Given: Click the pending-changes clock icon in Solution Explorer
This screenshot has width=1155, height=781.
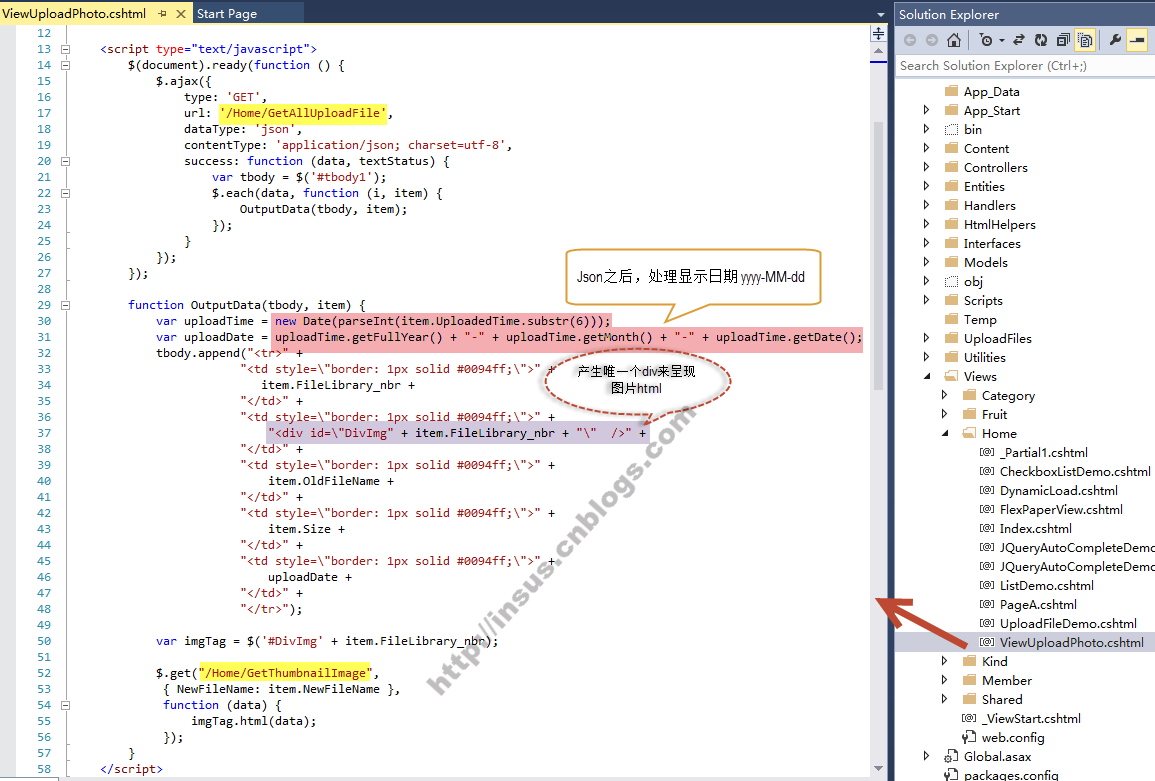Looking at the screenshot, I should (987, 41).
